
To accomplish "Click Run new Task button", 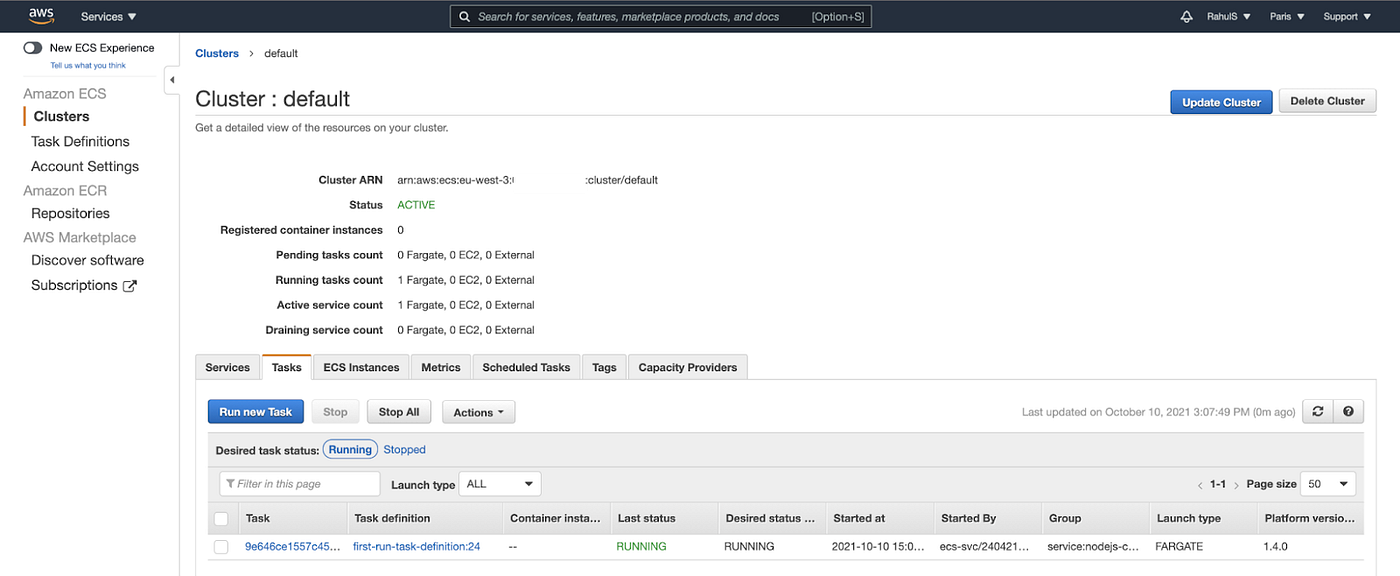I will [256, 412].
